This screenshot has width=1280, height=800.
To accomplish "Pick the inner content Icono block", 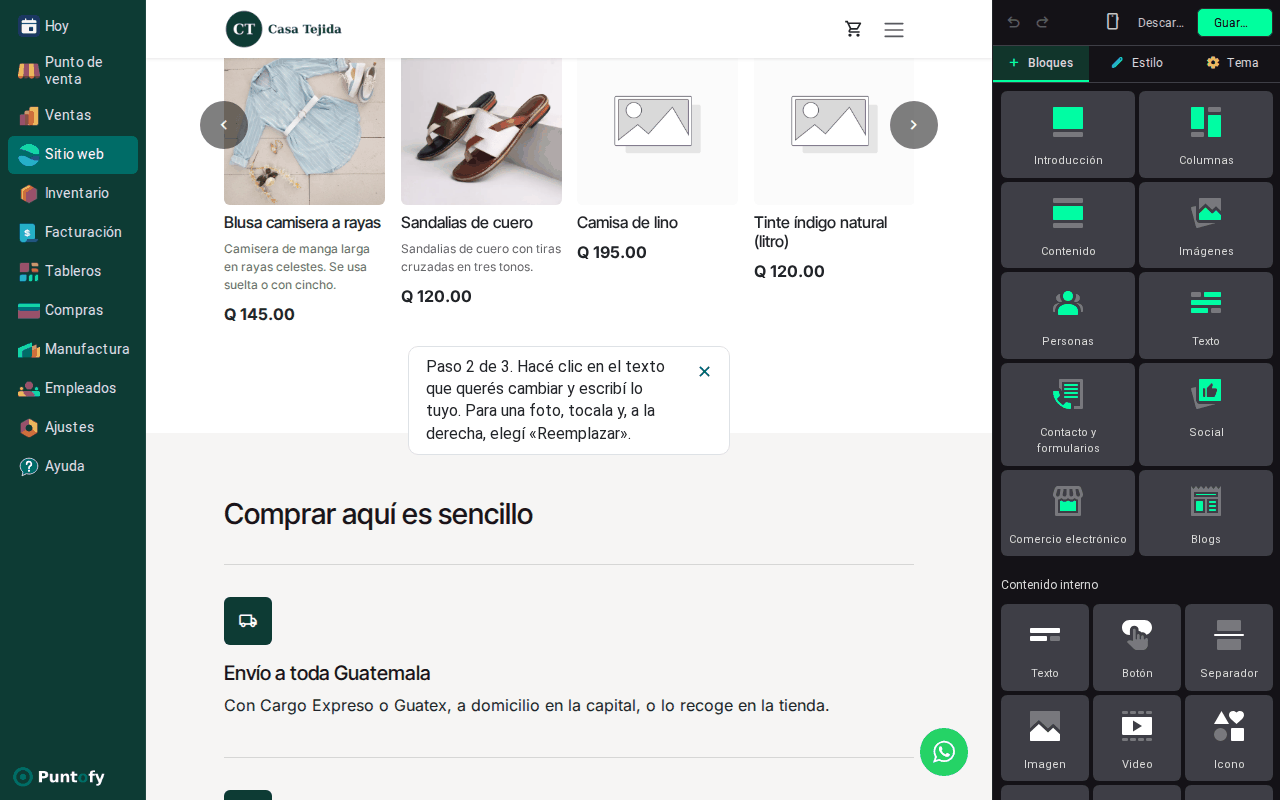I will click(x=1229, y=738).
